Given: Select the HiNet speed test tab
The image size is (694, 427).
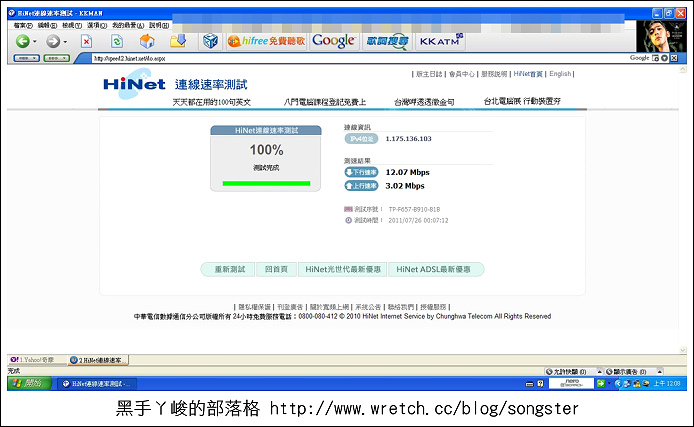Looking at the screenshot, I should click(98, 360).
